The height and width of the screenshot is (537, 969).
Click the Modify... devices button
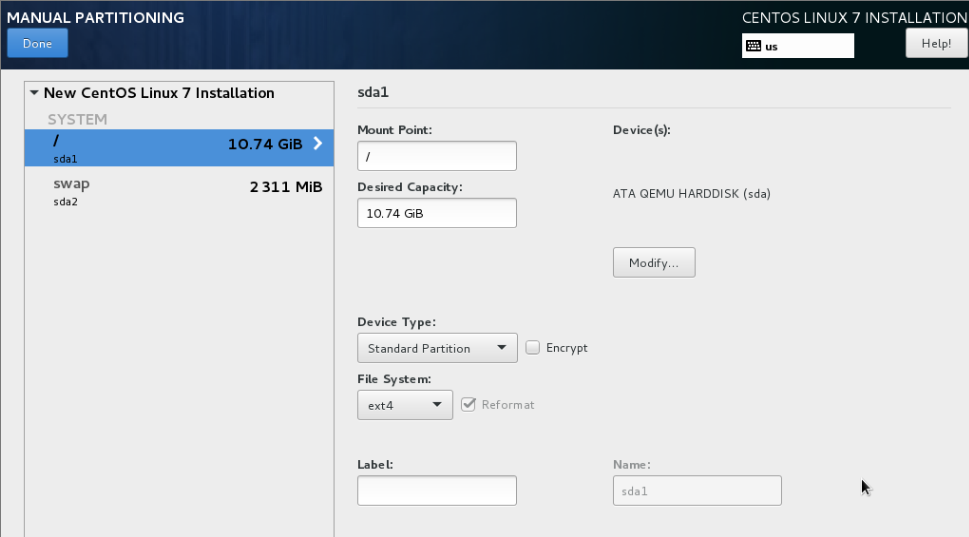(x=653, y=263)
